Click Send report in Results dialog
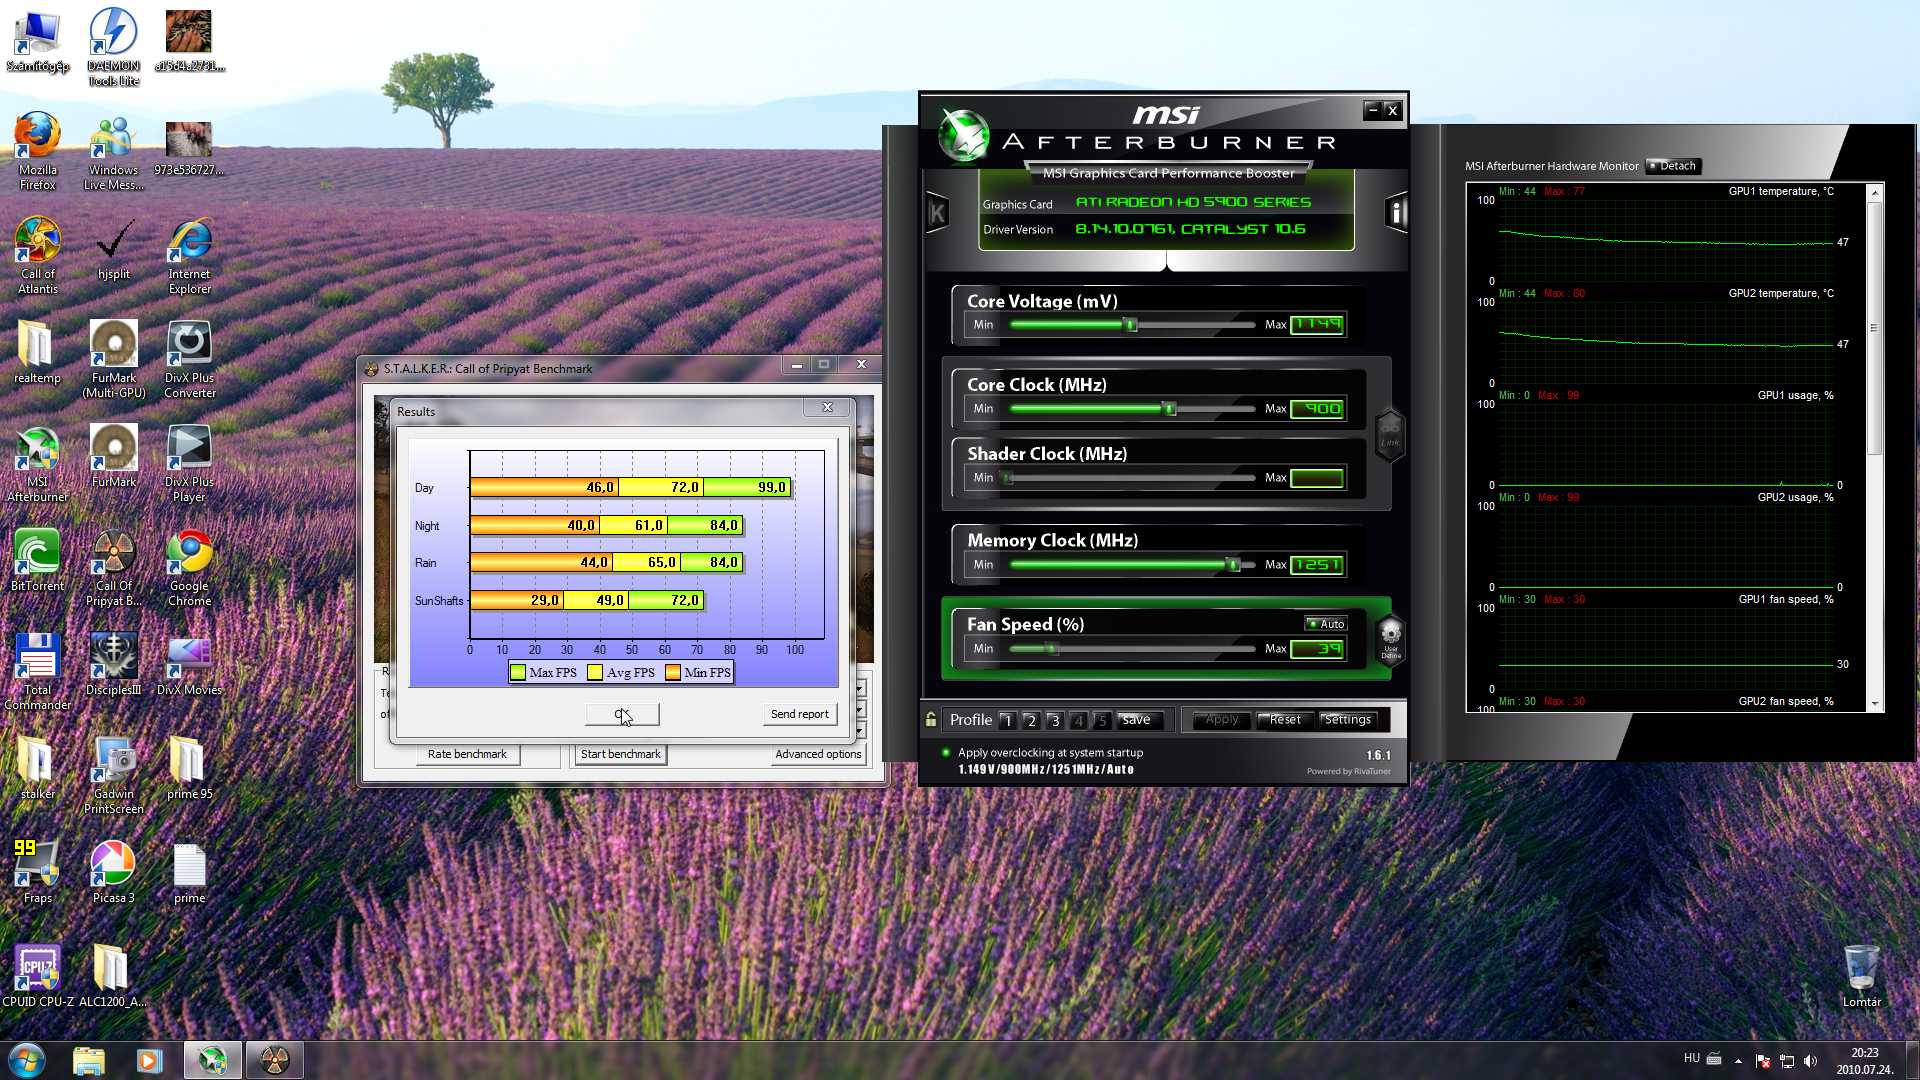 click(x=799, y=714)
